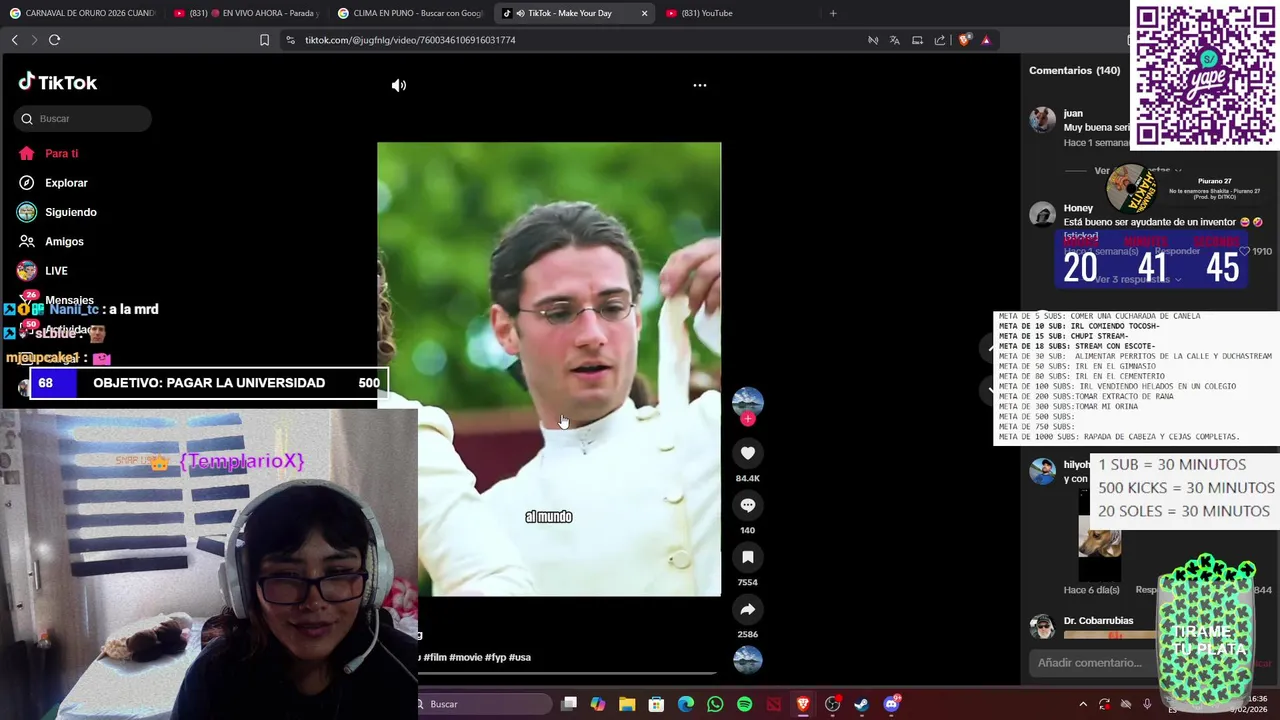Open Copilot from taskbar
This screenshot has width=1280, height=720.
click(598, 704)
